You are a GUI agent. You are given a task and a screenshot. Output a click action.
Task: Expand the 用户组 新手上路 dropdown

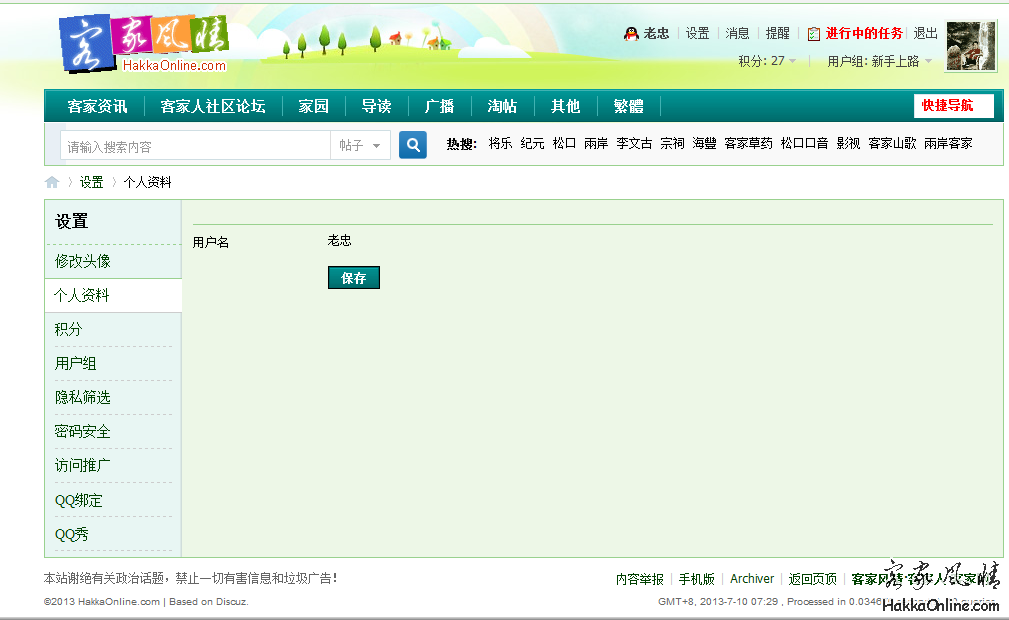tap(879, 61)
